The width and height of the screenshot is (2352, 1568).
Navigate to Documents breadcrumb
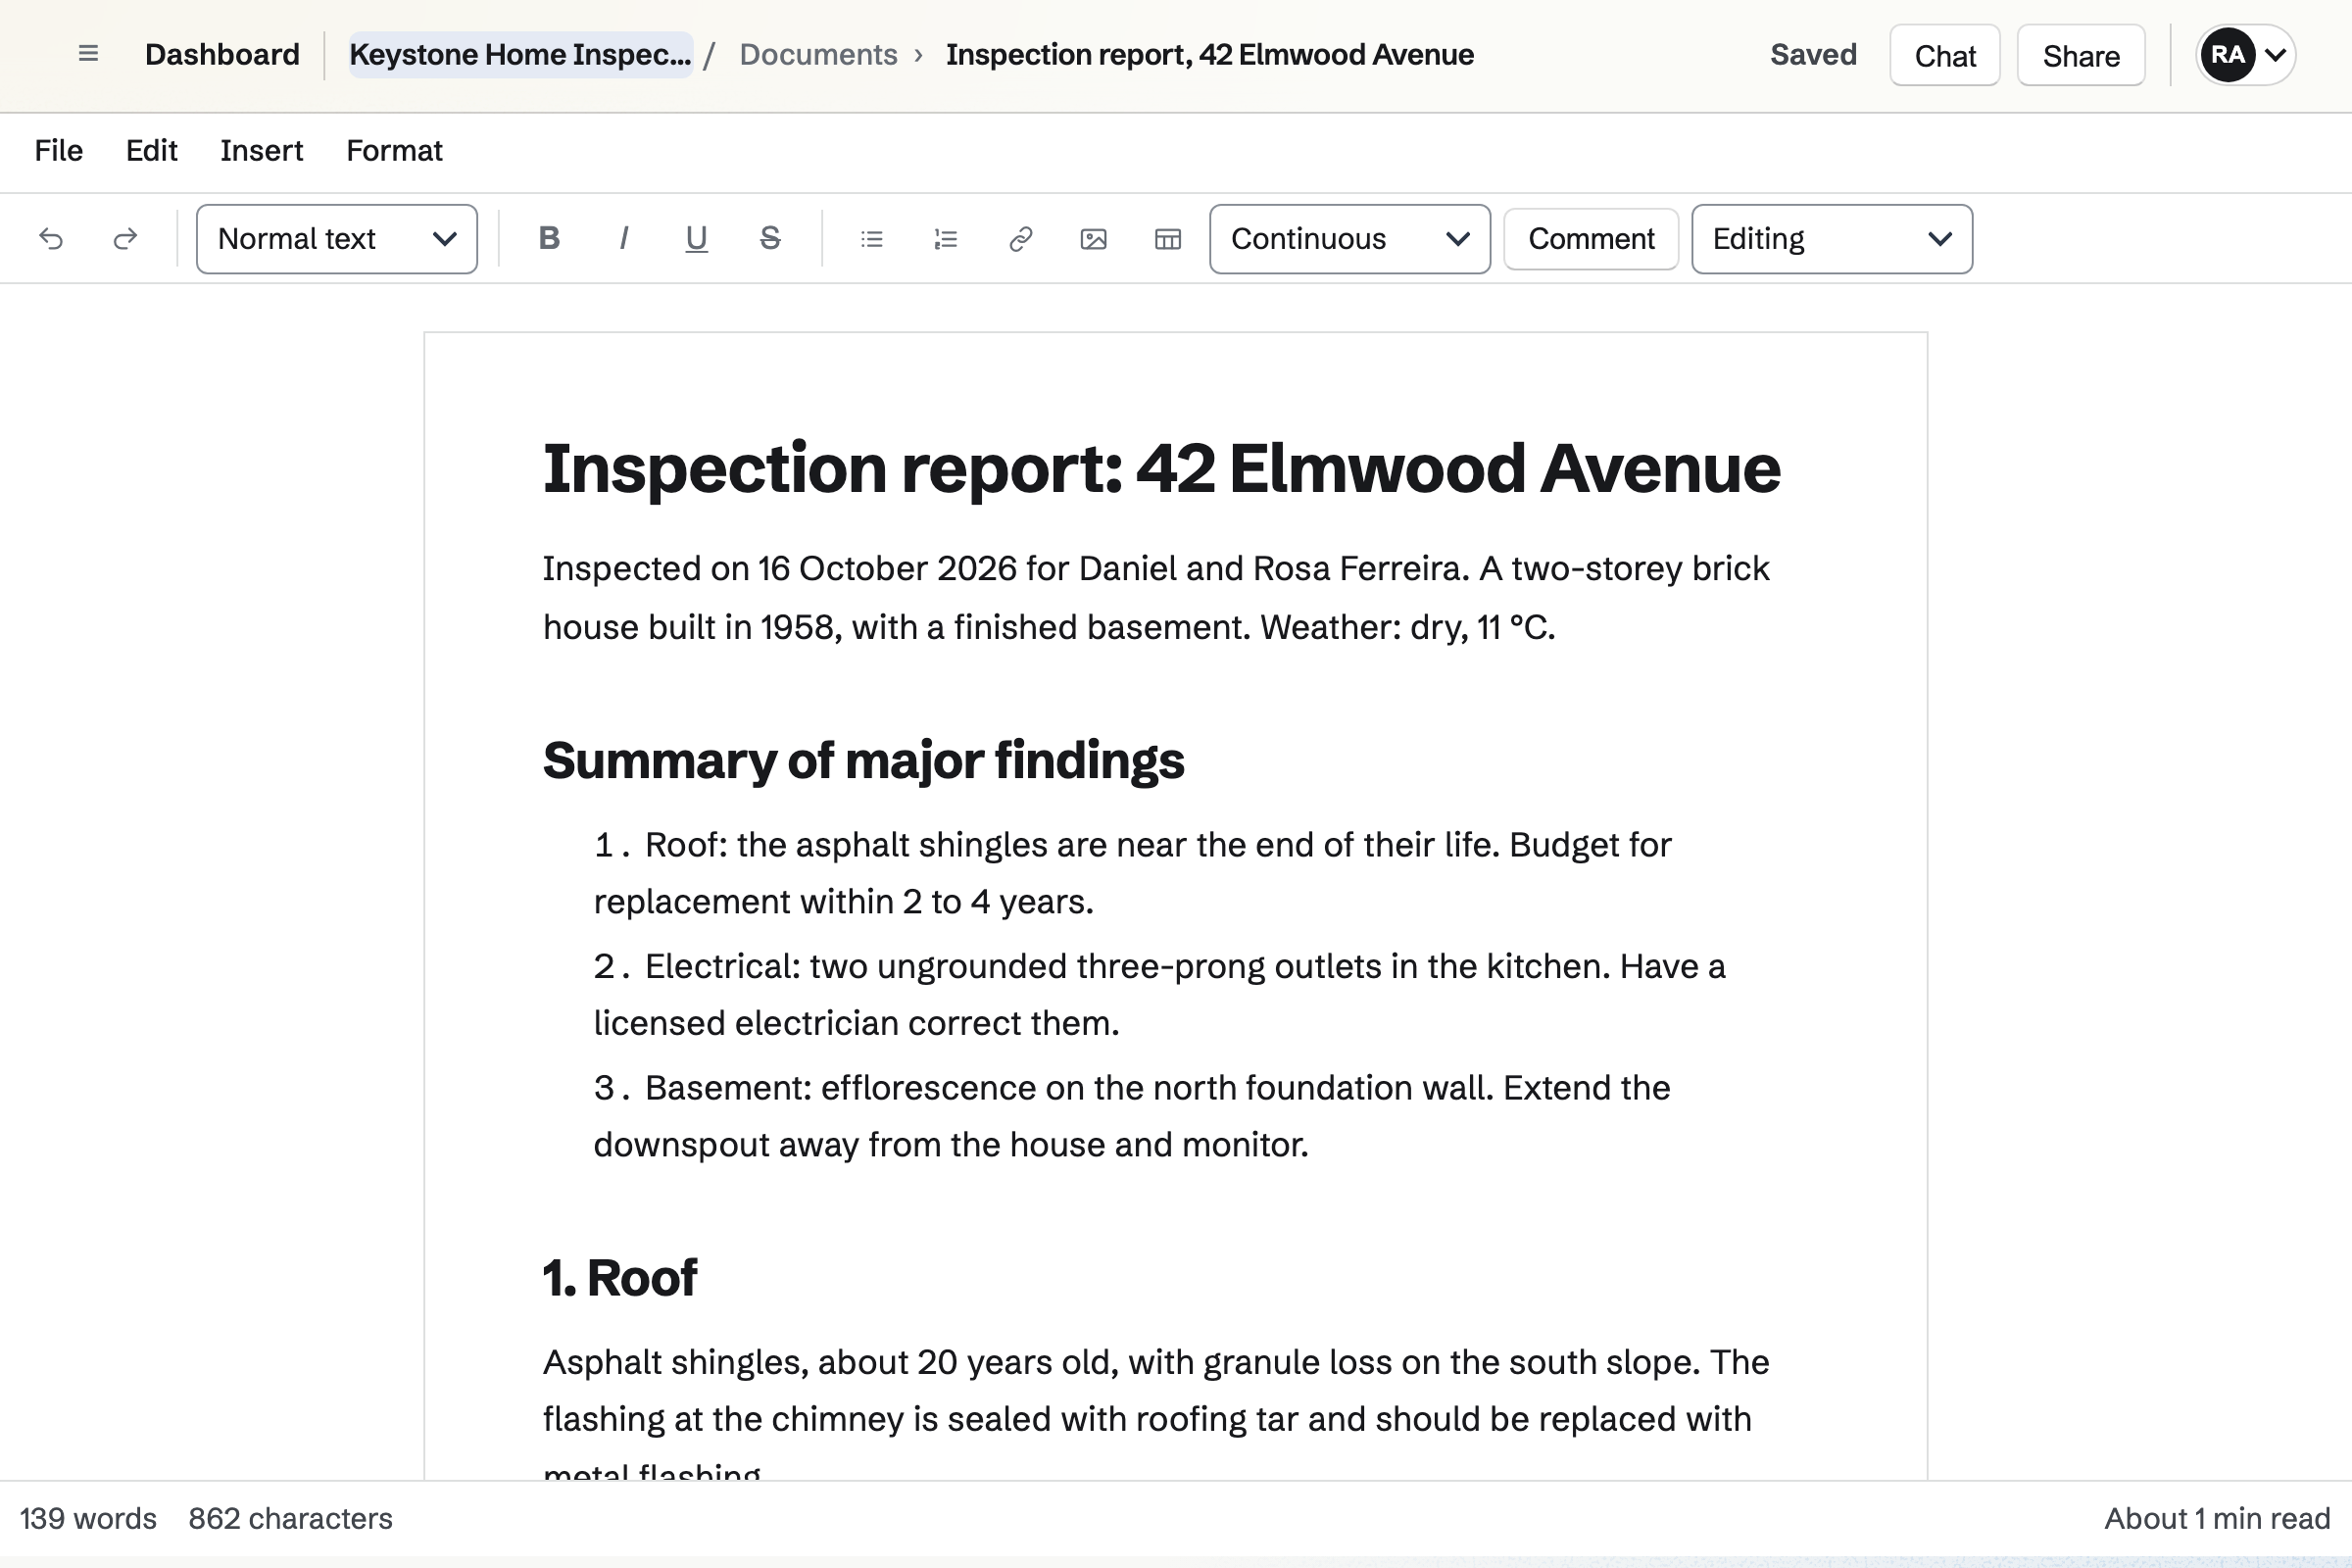(x=818, y=54)
